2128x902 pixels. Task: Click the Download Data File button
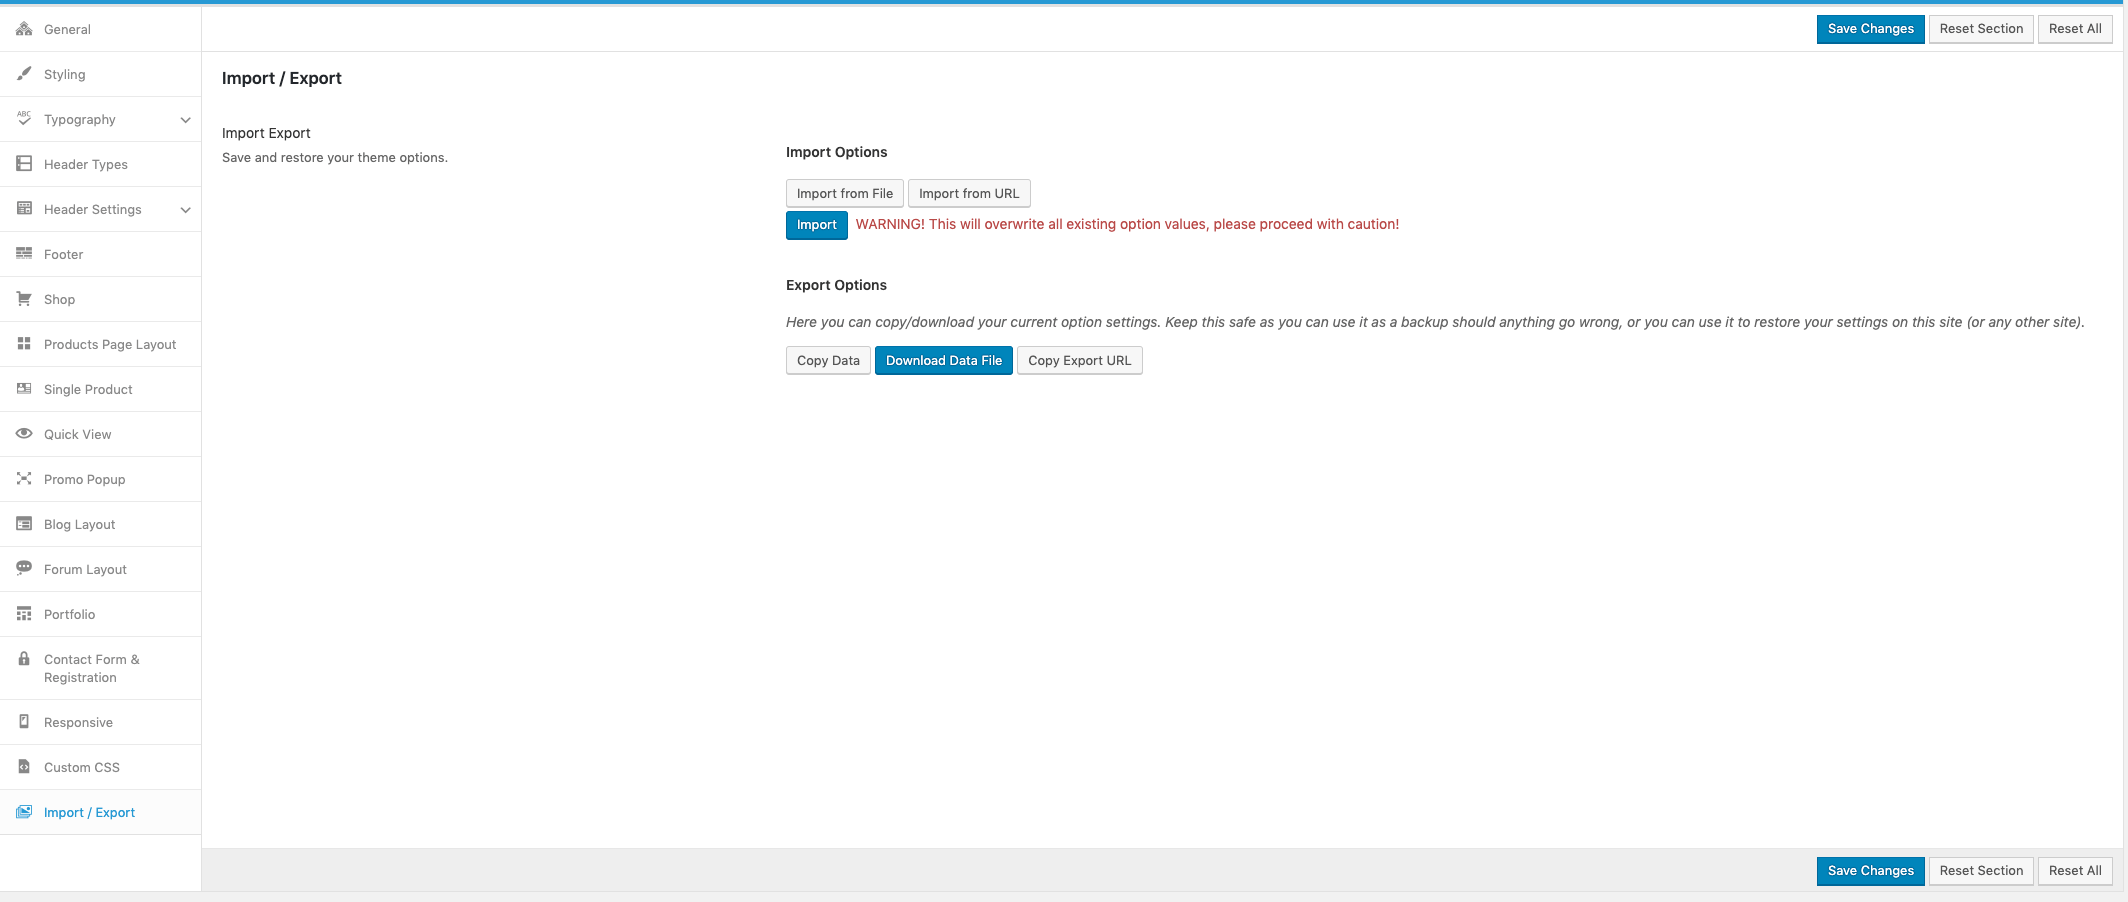(944, 360)
